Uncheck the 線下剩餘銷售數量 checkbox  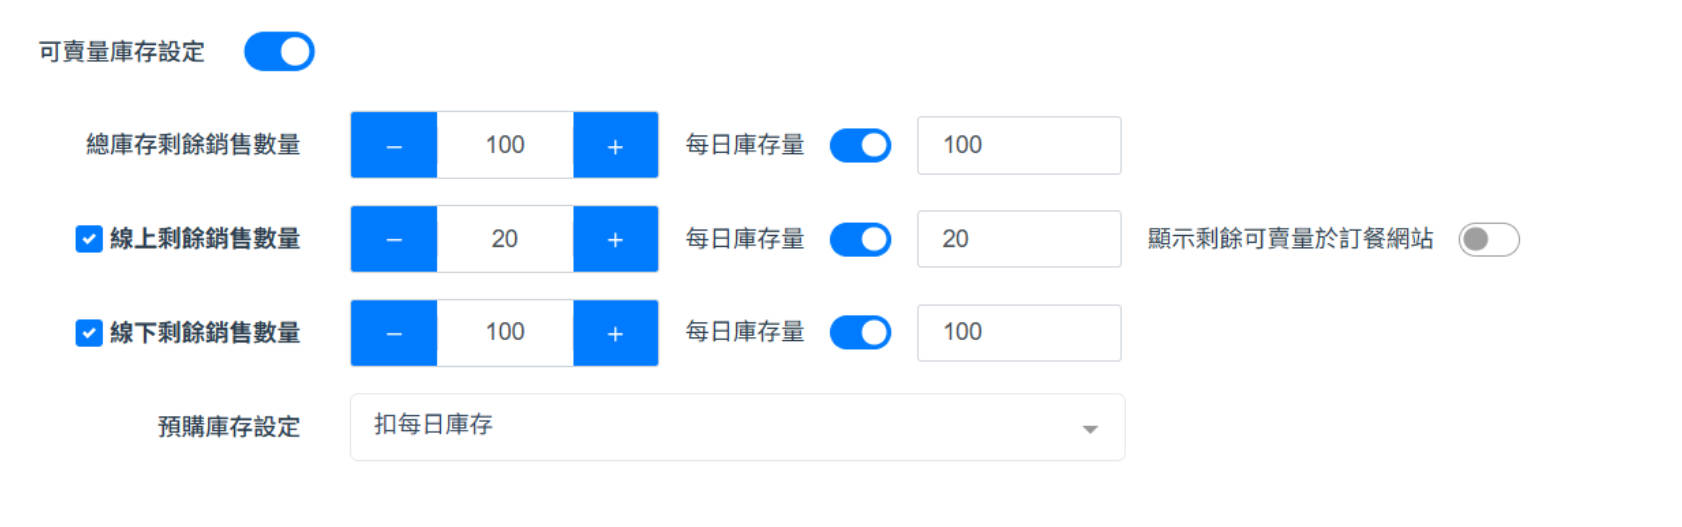89,333
